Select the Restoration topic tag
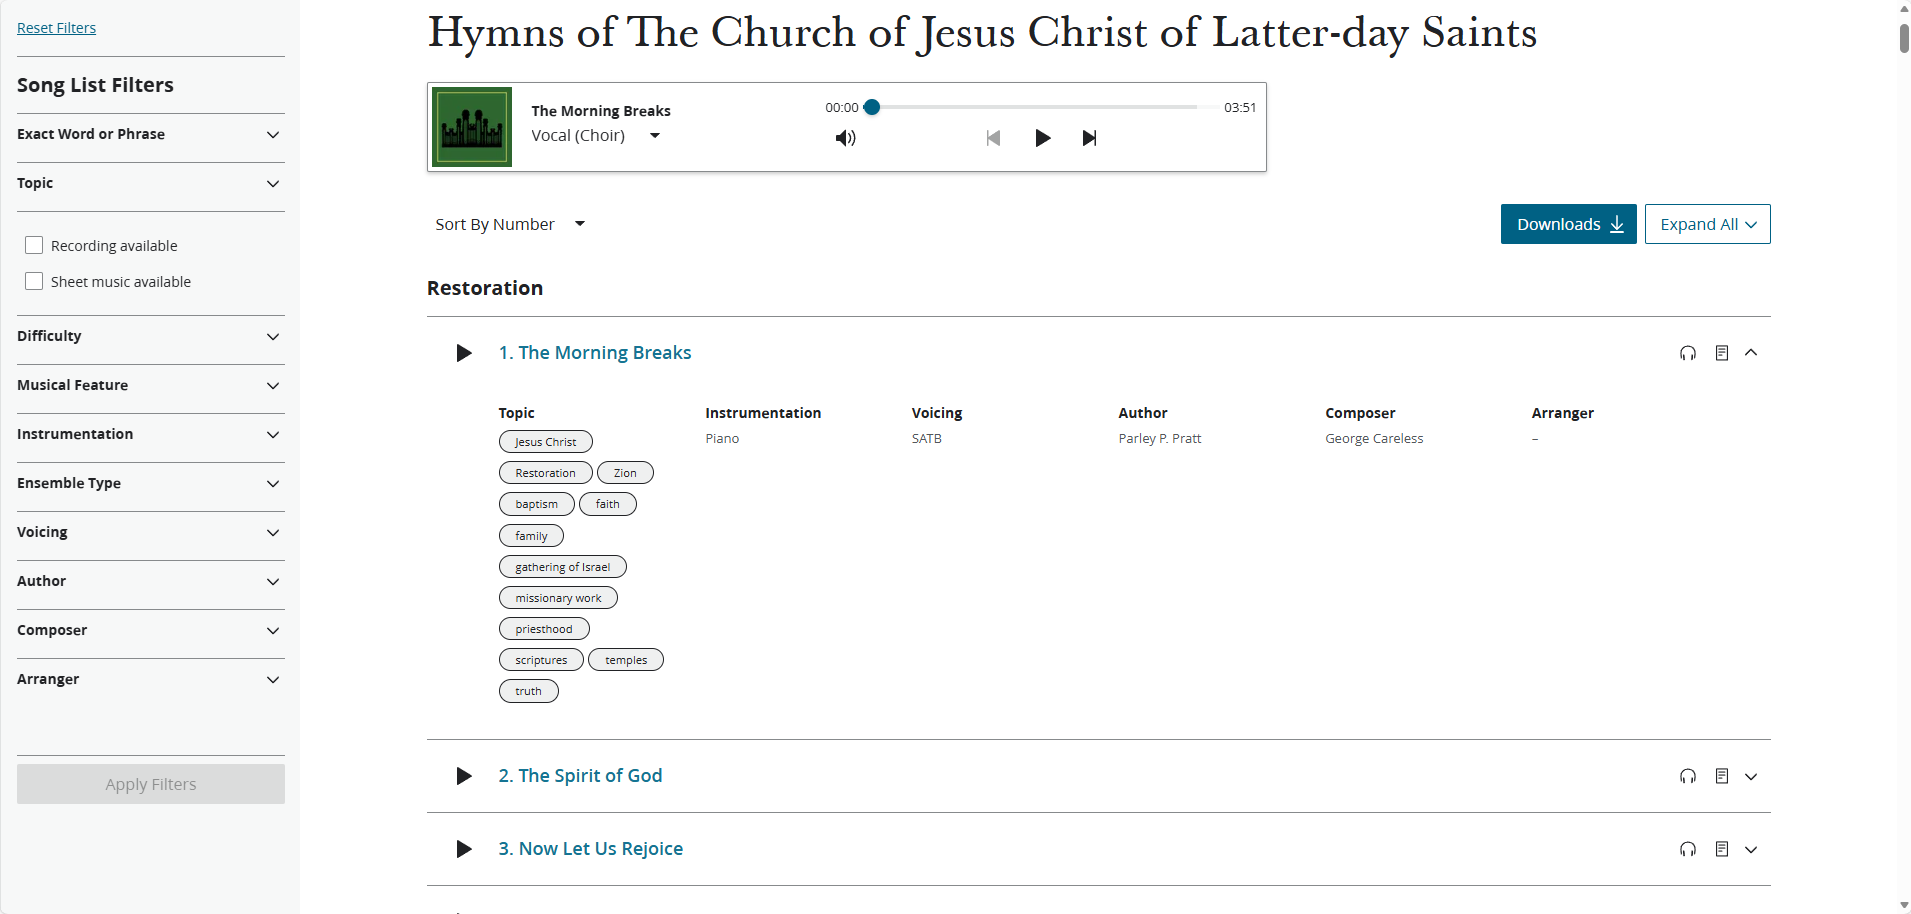Image resolution: width=1911 pixels, height=914 pixels. 545,472
